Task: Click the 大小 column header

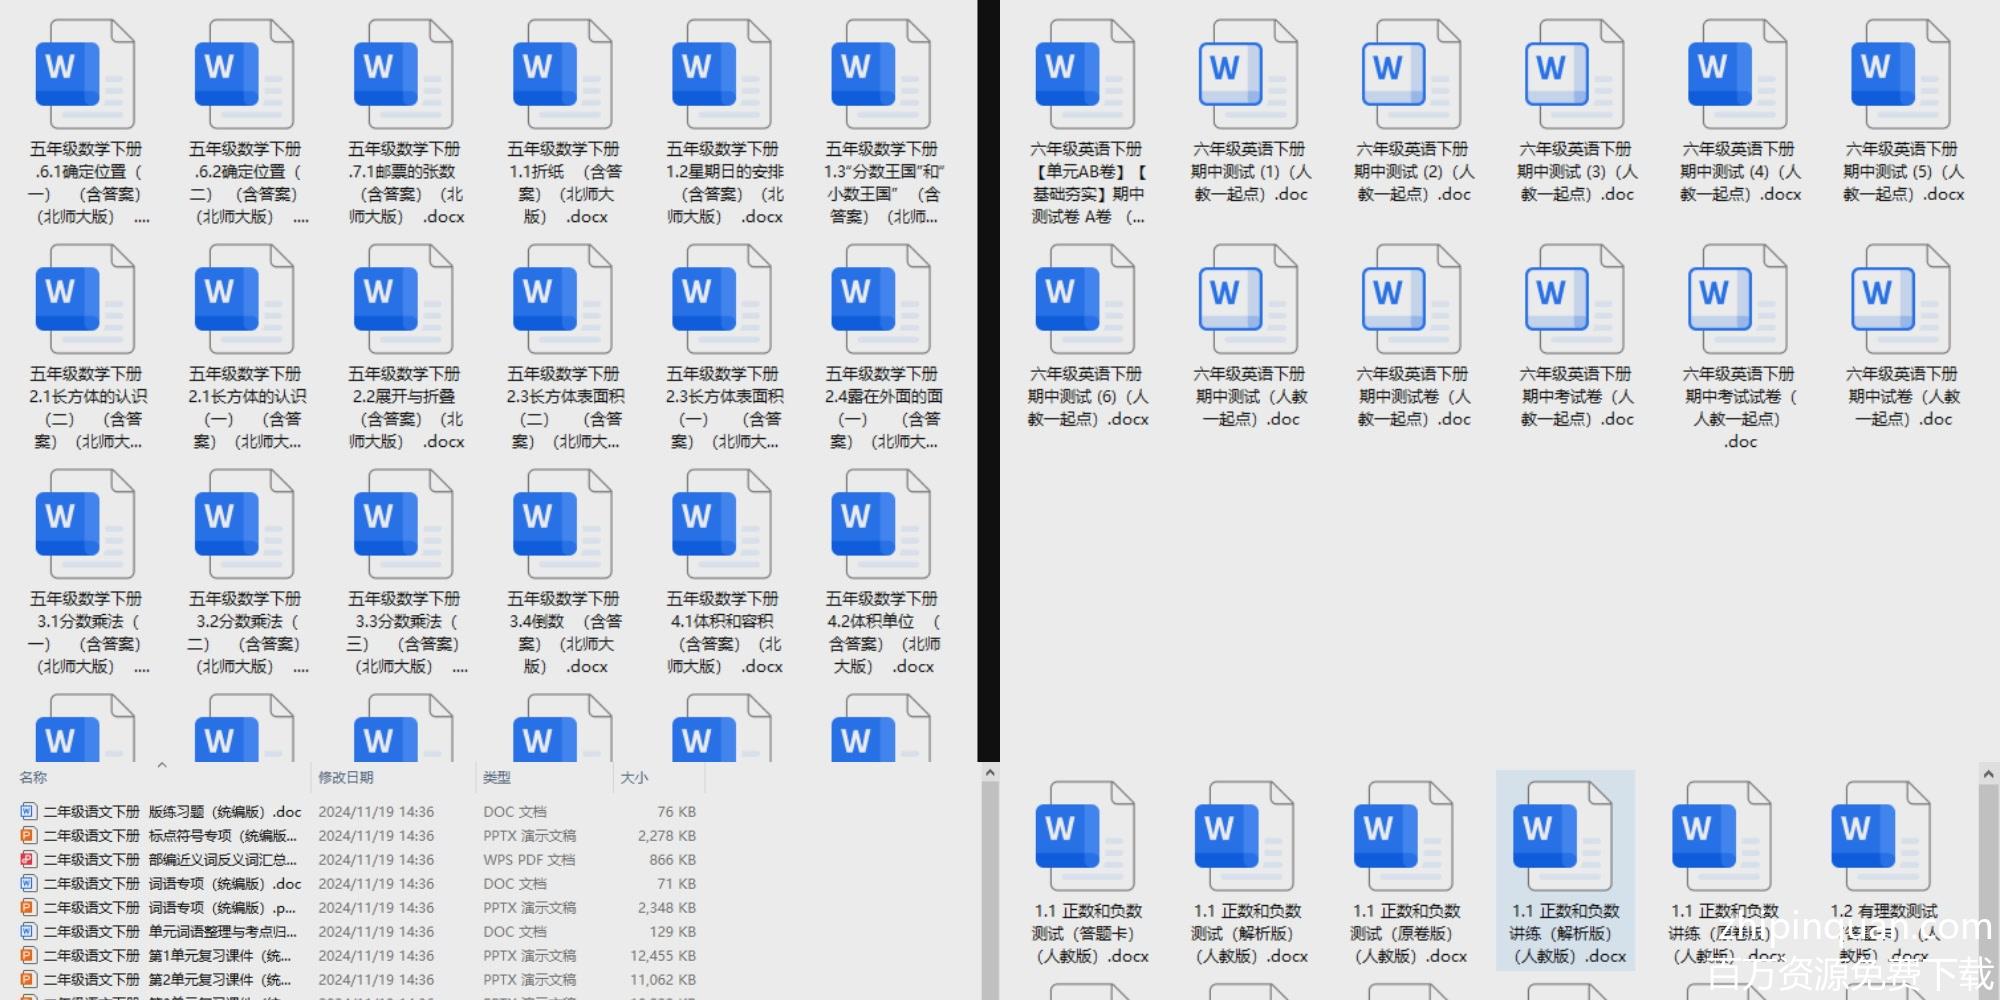Action: 634,778
